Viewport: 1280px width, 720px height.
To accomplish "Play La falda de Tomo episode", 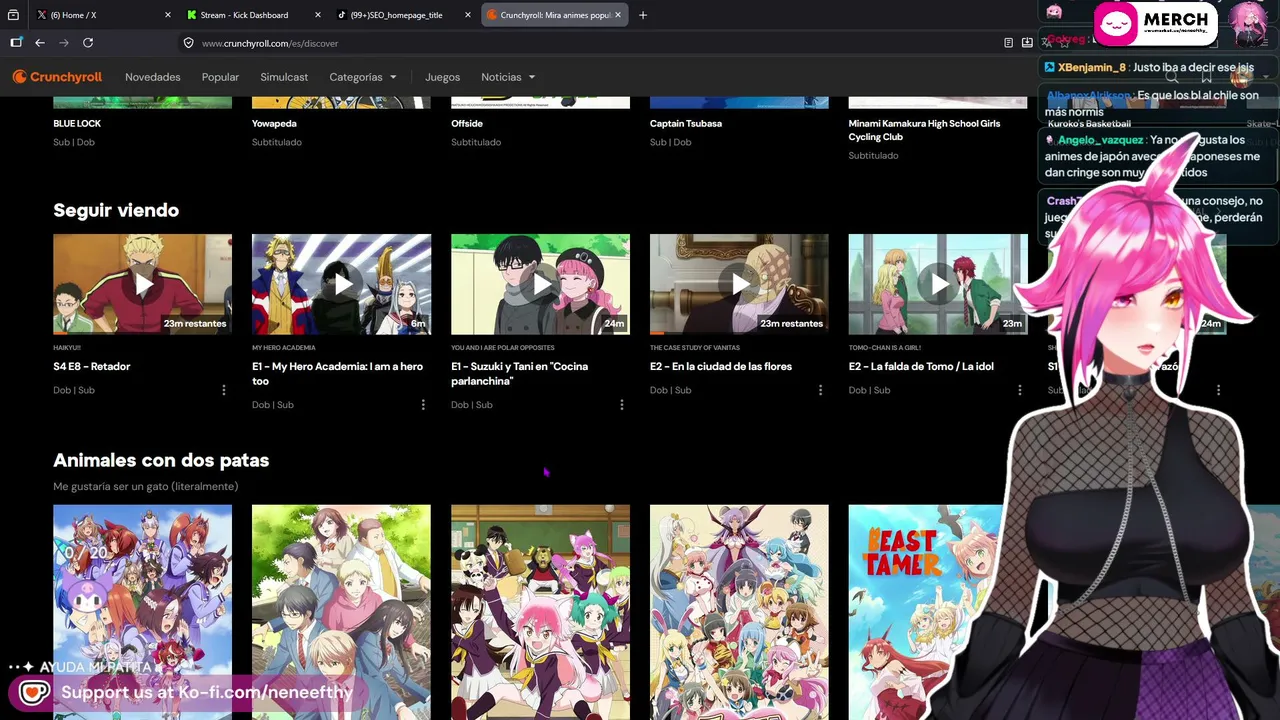I will coord(938,284).
